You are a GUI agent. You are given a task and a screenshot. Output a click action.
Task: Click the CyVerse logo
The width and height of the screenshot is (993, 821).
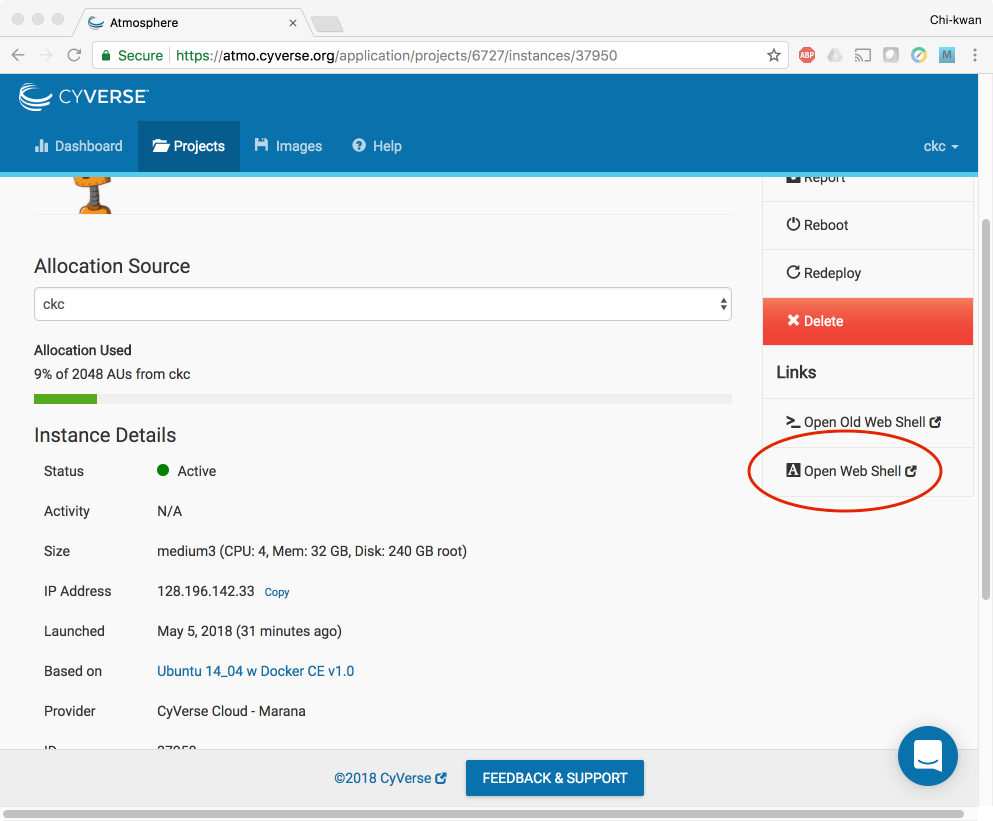pos(84,97)
